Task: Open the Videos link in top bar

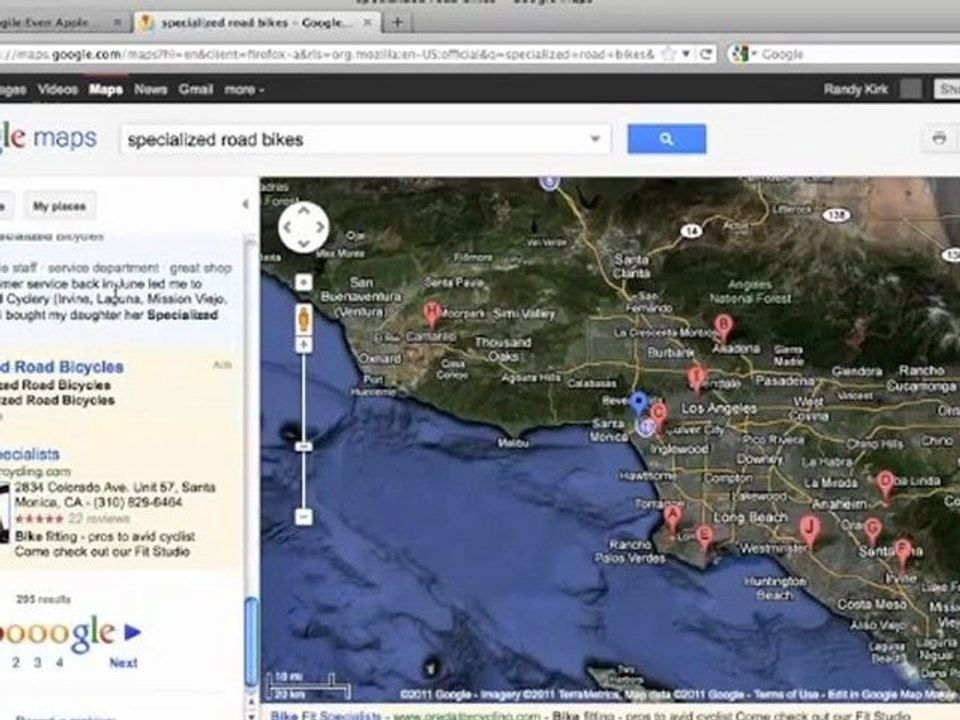Action: click(58, 89)
